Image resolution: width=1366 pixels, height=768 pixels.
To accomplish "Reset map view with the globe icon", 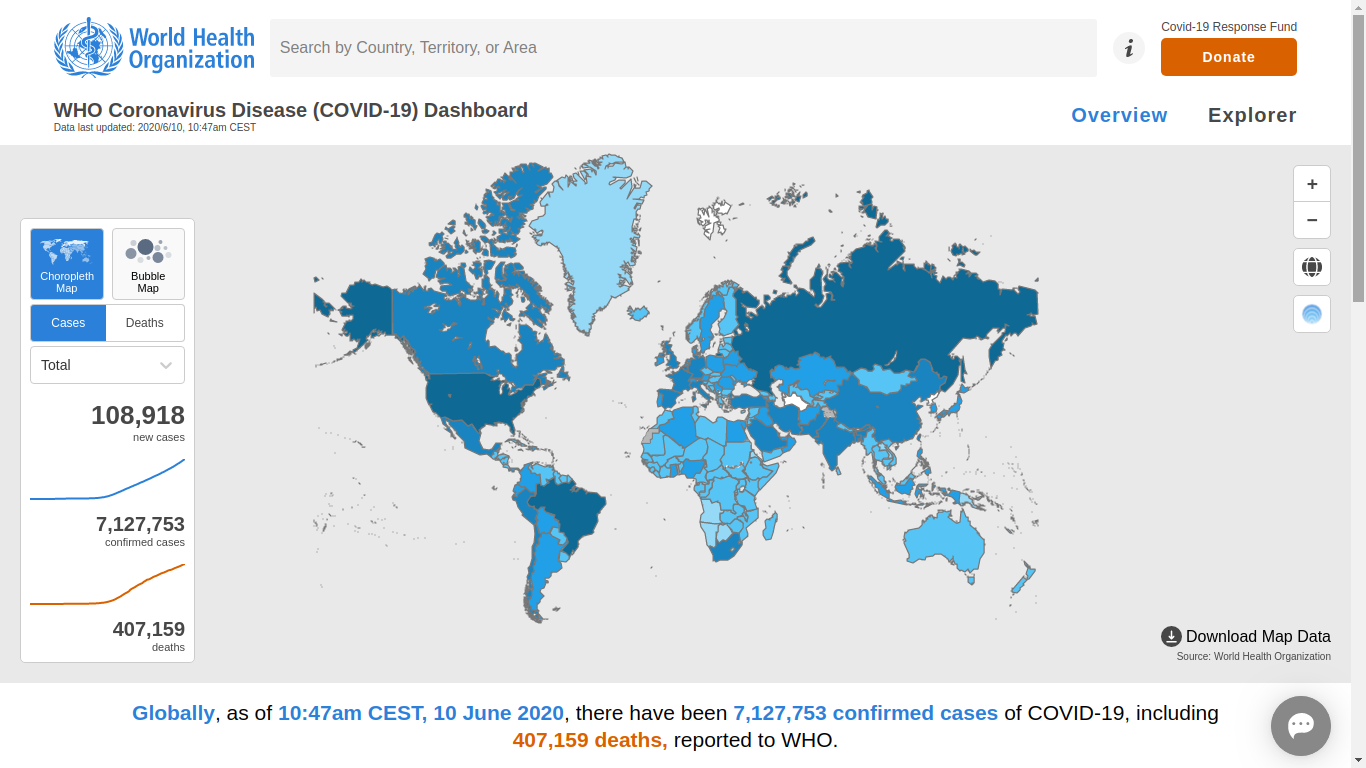I will tap(1312, 267).
